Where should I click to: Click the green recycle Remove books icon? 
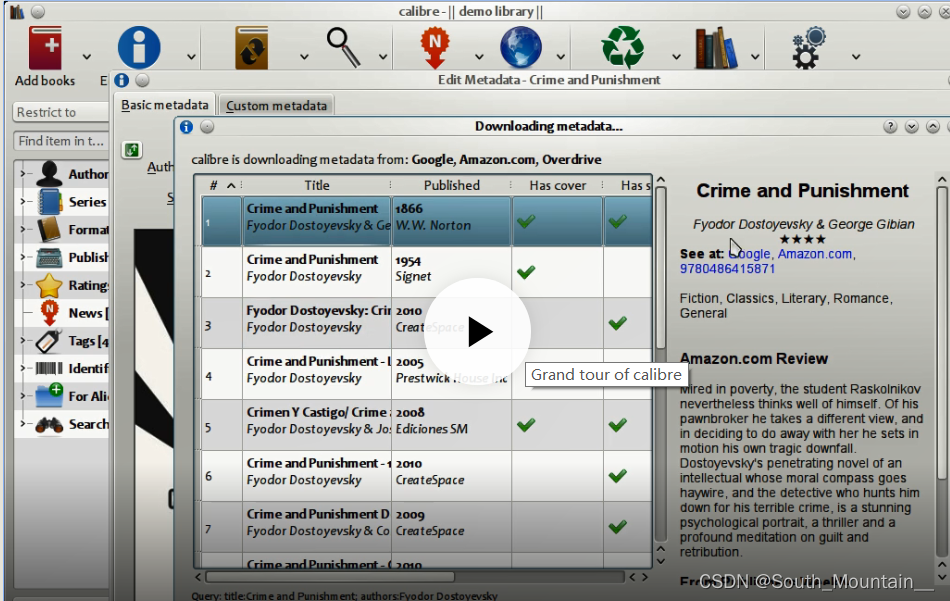[x=622, y=47]
